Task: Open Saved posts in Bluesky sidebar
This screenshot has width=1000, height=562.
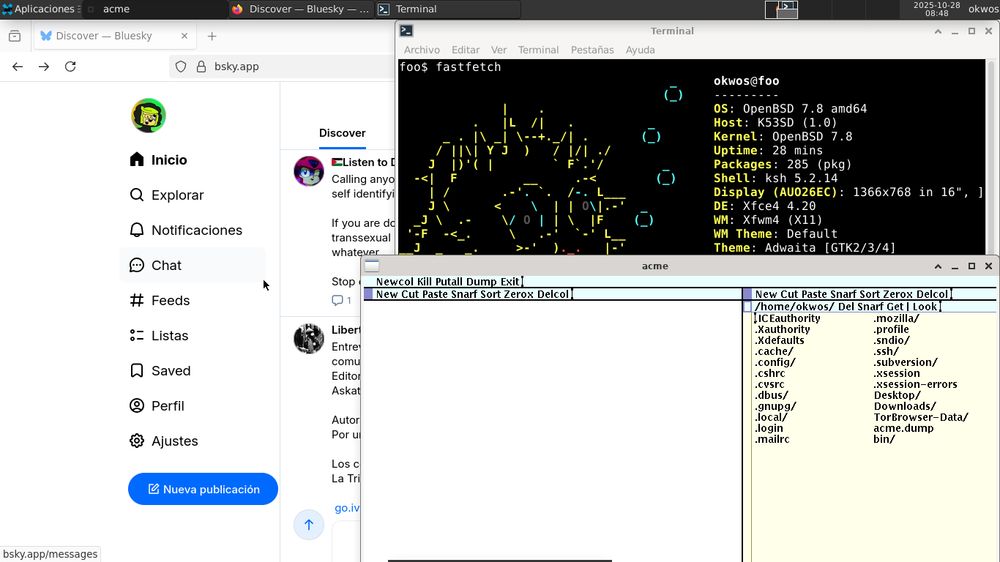Action: [x=159, y=370]
